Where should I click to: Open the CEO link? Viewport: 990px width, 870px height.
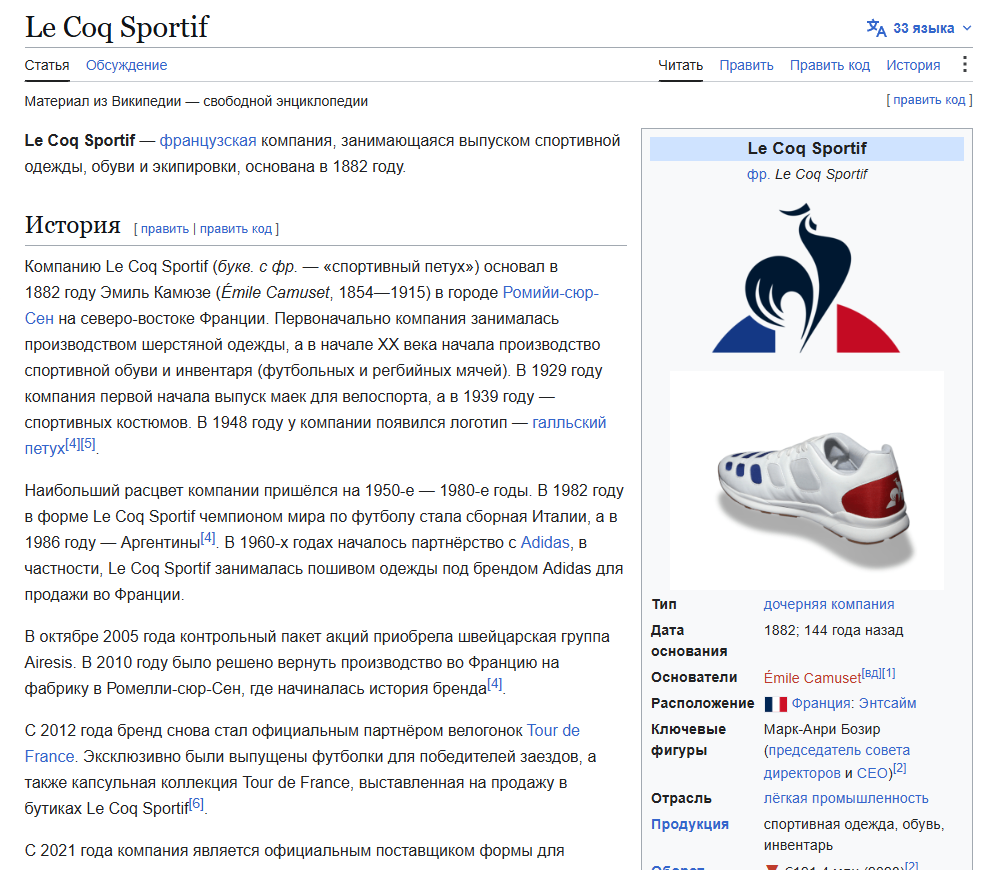[x=873, y=773]
